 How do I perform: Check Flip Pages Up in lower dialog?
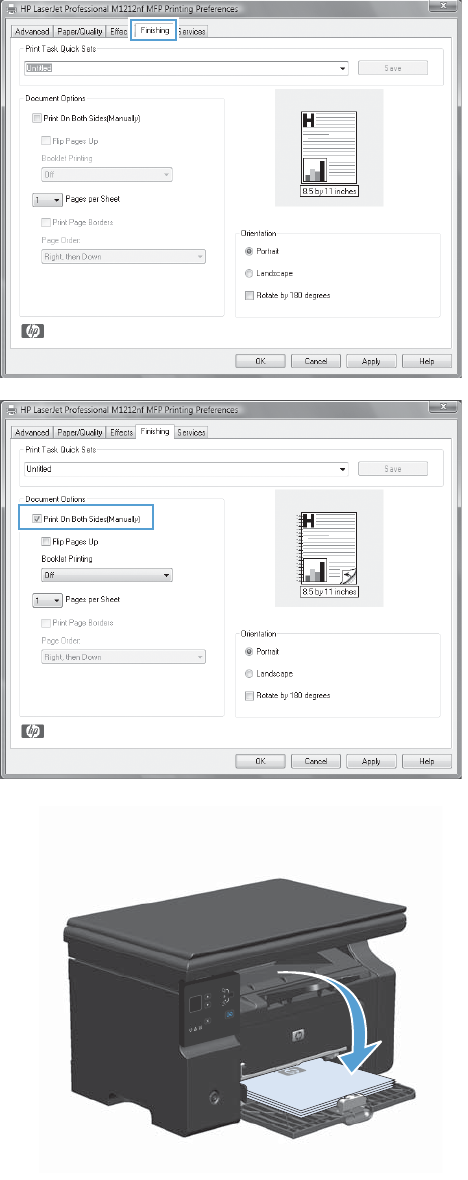pyautogui.click(x=46, y=541)
